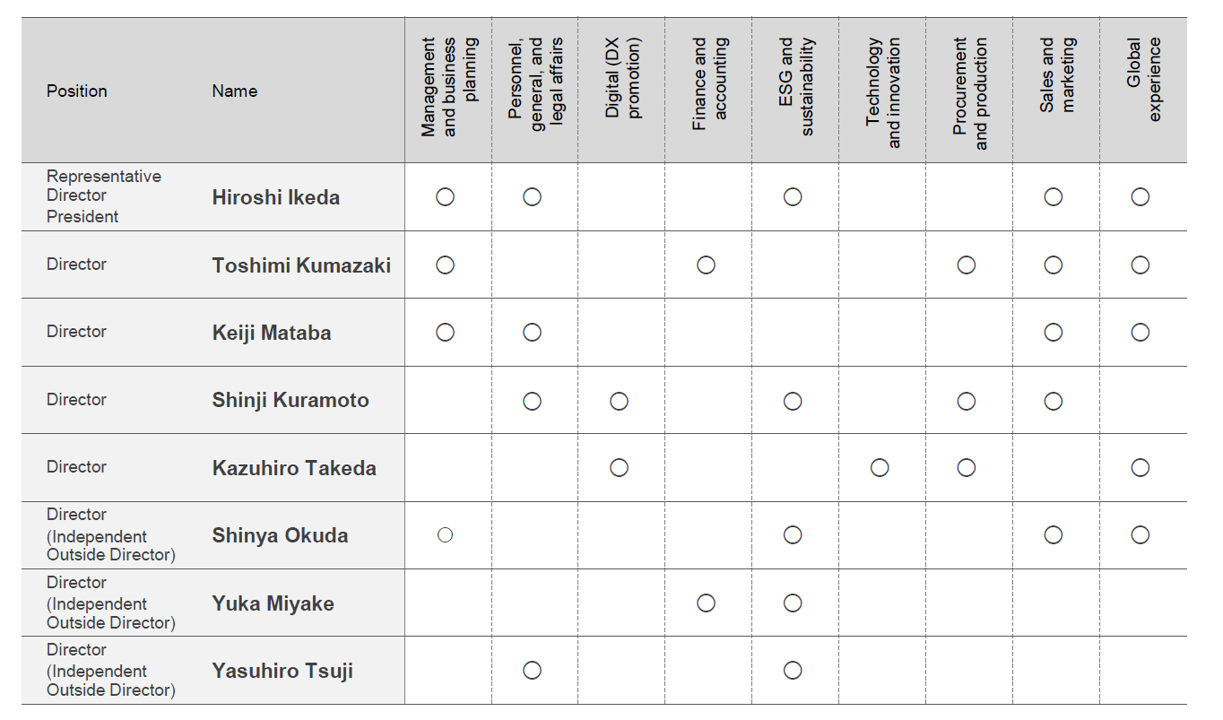The height and width of the screenshot is (720, 1223).
Task: Select Toshimi Kumazaki's Procurement and production circle
Action: 966,265
